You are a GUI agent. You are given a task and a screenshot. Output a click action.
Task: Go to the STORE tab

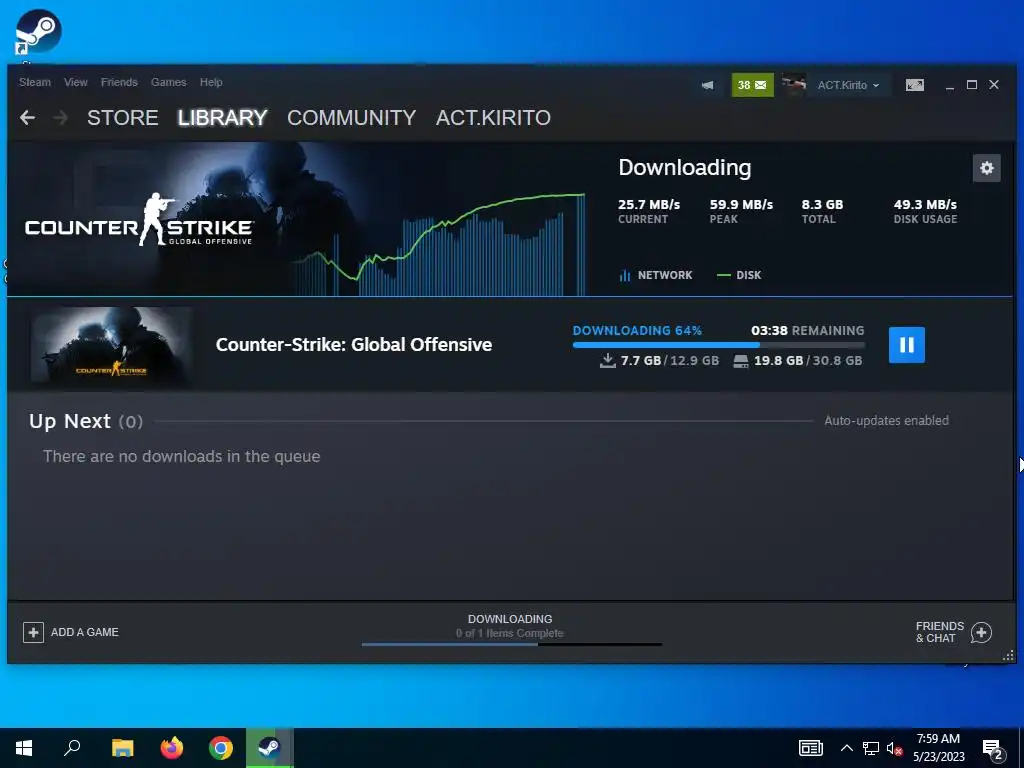(x=123, y=118)
